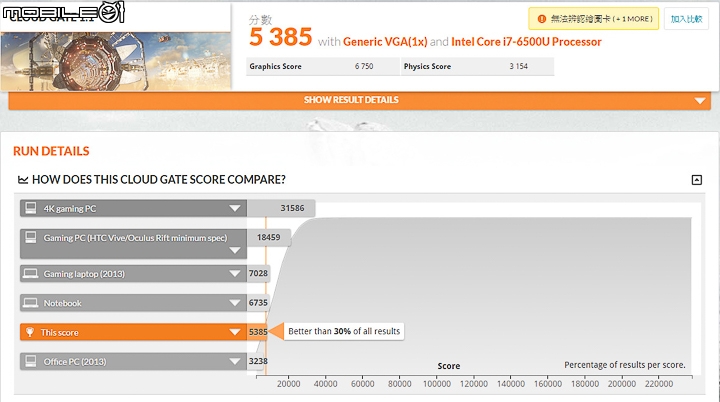The height and width of the screenshot is (402, 720).
Task: Click the Graphics Score label
Action: (x=275, y=66)
